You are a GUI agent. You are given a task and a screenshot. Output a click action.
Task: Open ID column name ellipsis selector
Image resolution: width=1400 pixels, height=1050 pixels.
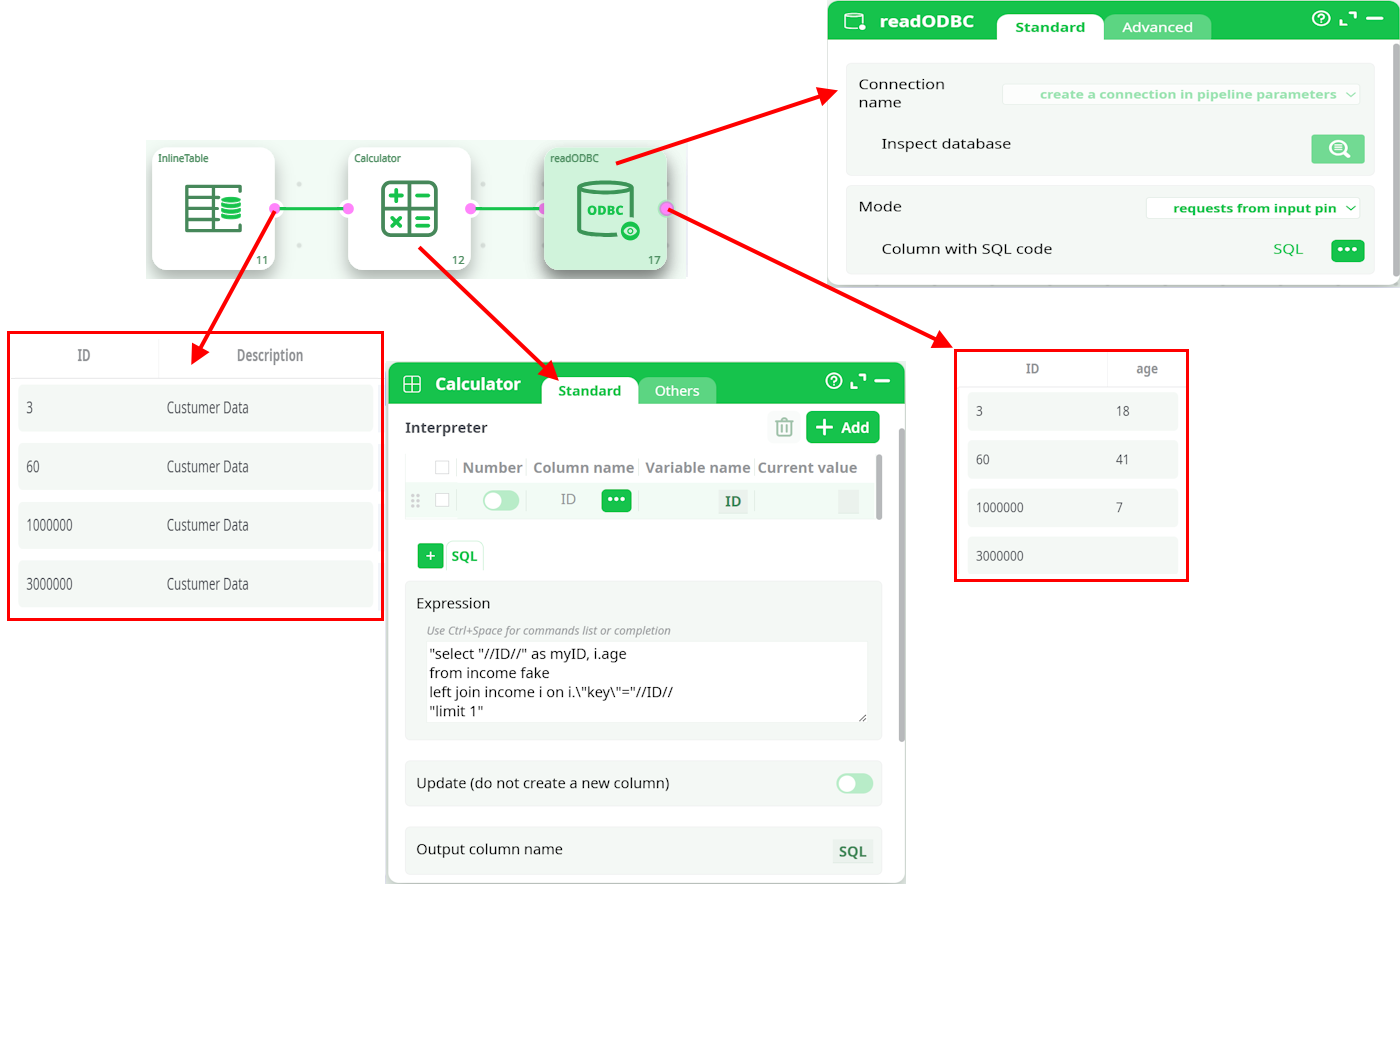[x=616, y=500]
